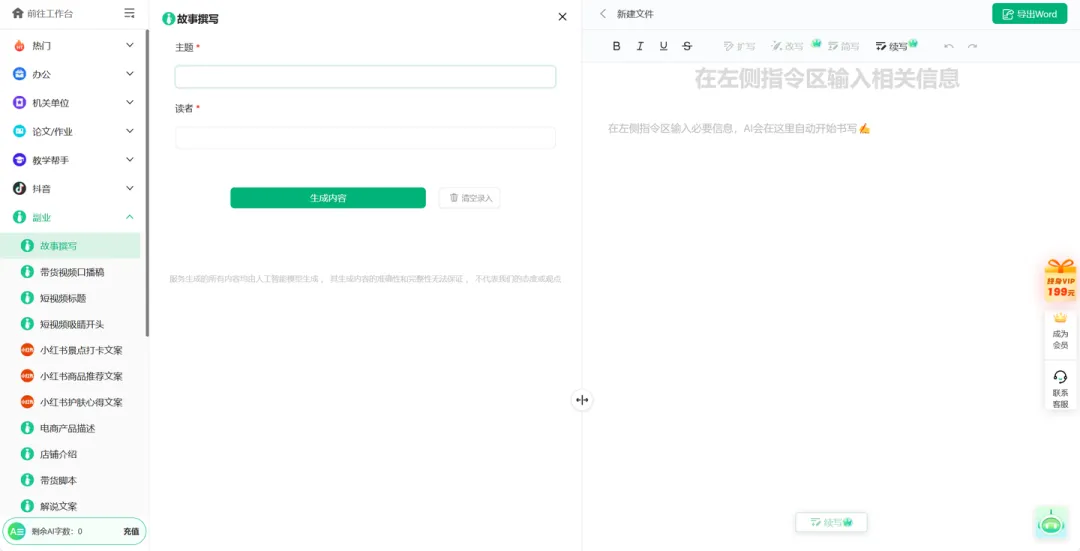The image size is (1080, 551).
Task: Expand the 论文/作业 category
Action: point(129,131)
